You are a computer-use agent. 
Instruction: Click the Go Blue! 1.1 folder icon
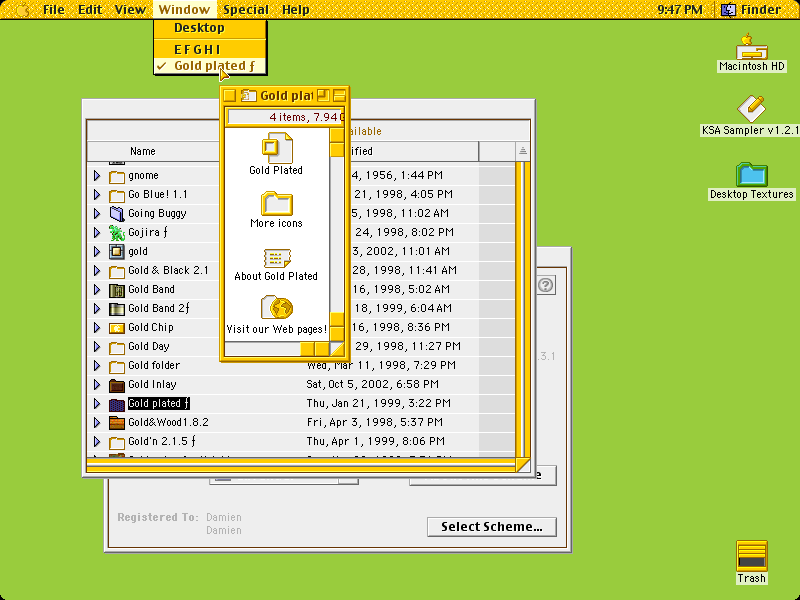click(117, 195)
